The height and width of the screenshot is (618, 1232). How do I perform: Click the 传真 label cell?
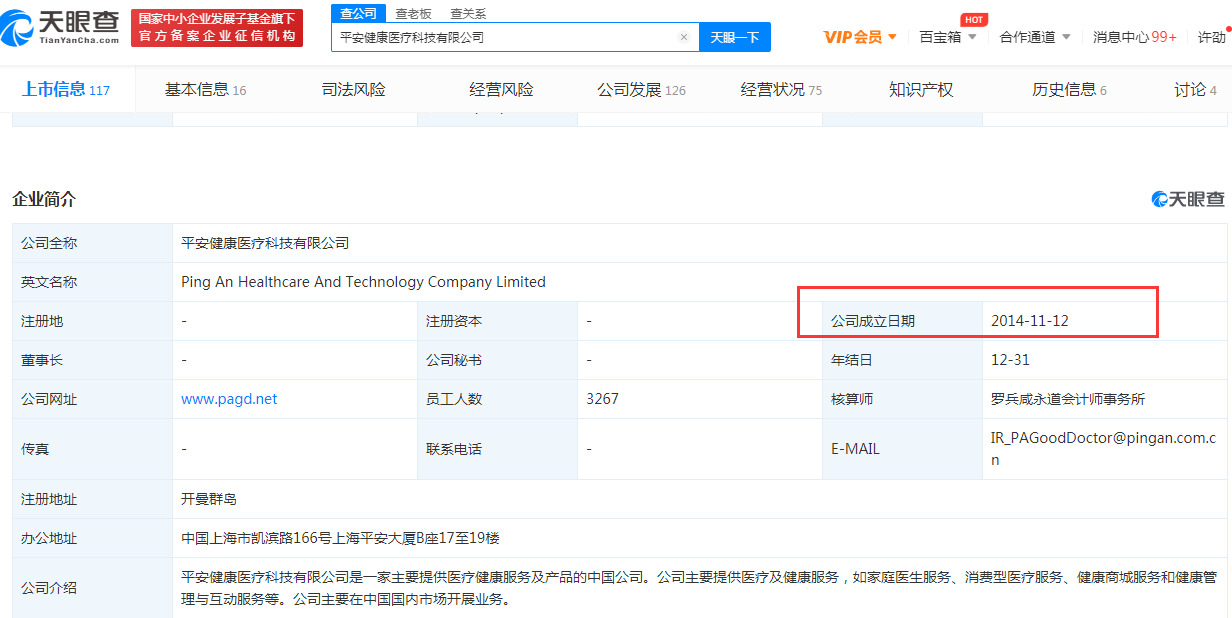click(92, 449)
